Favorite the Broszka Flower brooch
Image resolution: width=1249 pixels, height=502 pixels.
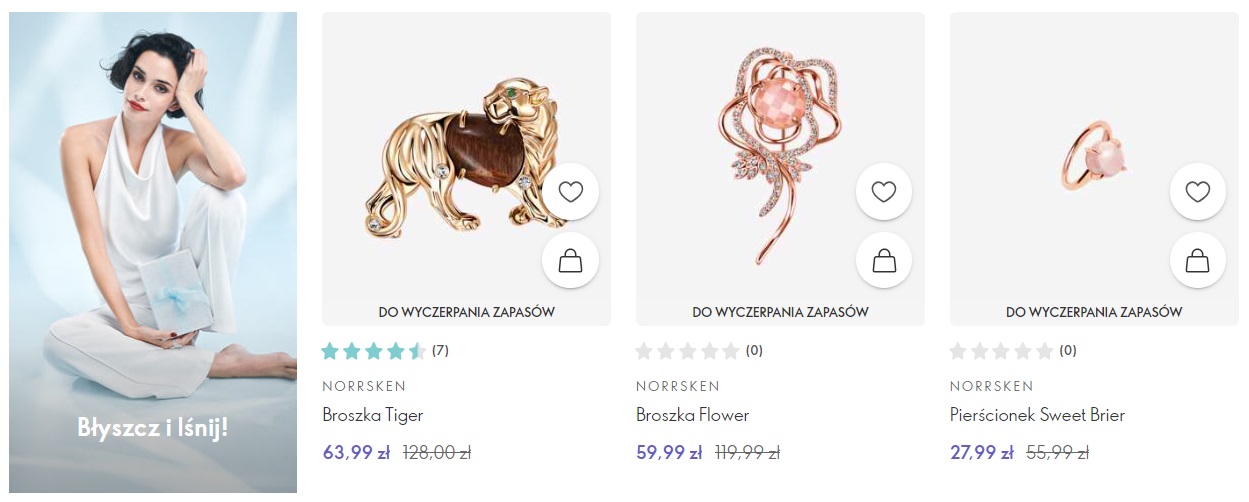pyautogui.click(x=884, y=191)
